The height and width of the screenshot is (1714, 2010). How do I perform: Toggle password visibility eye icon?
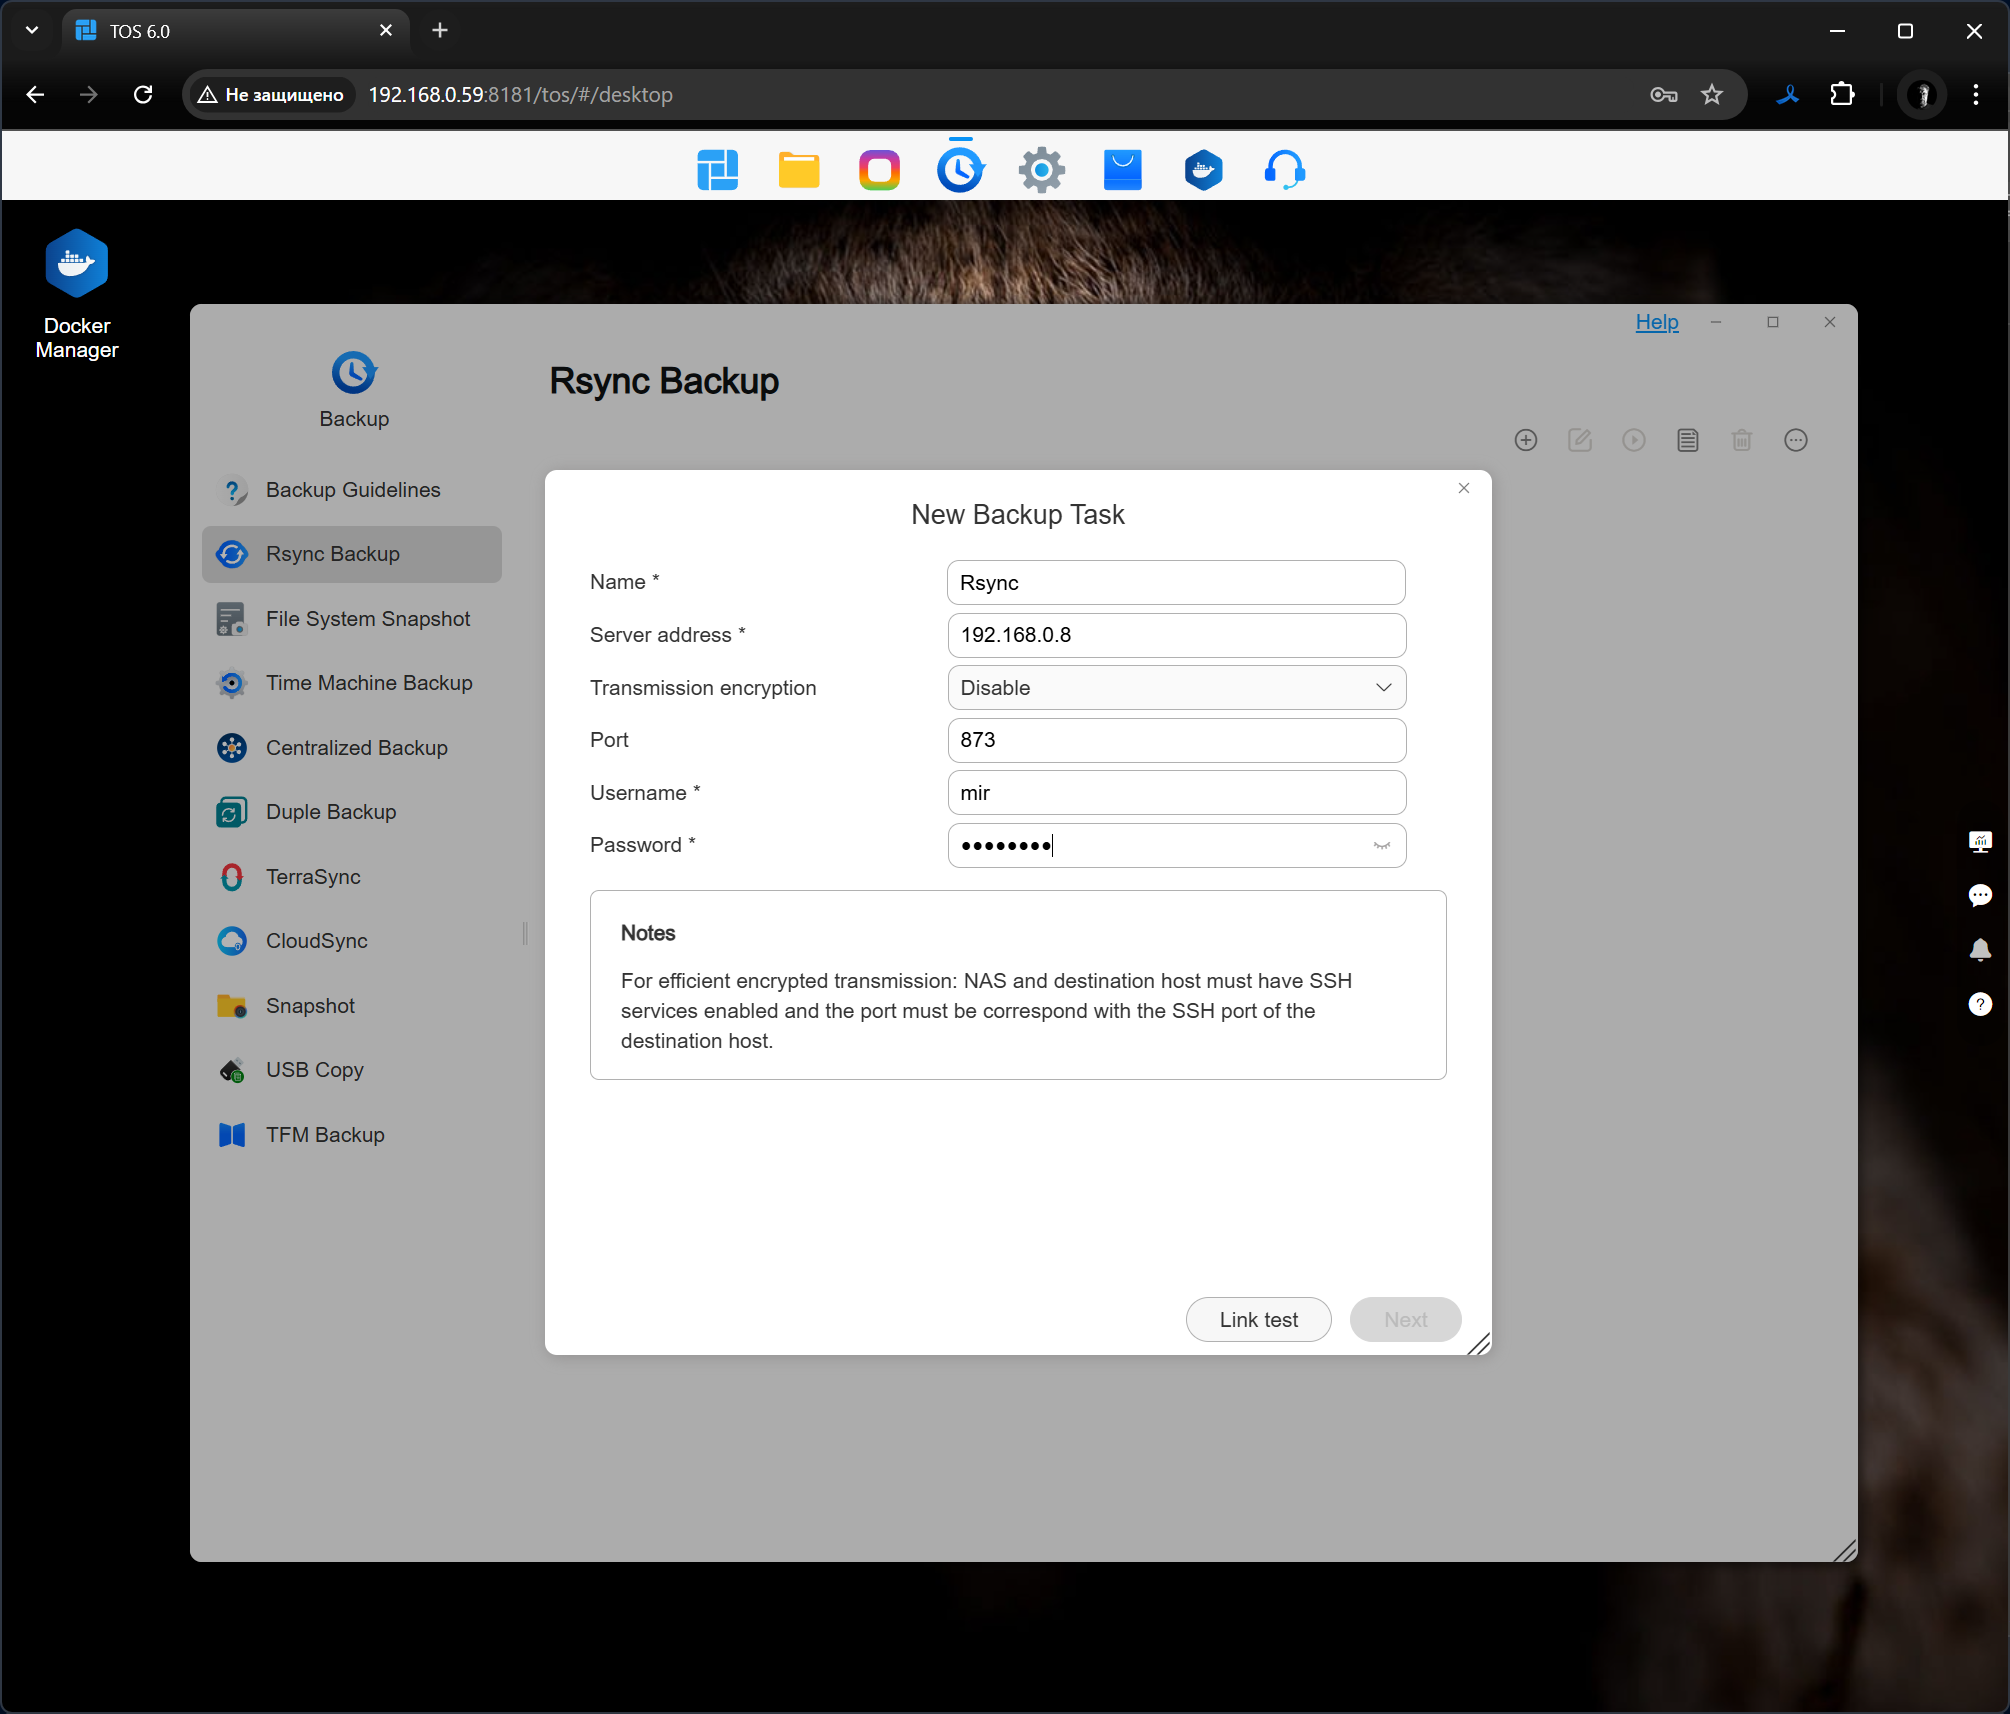[x=1381, y=846]
